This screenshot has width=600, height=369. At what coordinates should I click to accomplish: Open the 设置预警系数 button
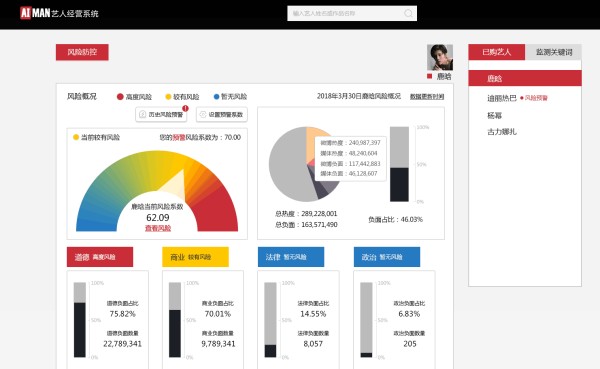pyautogui.click(x=222, y=114)
